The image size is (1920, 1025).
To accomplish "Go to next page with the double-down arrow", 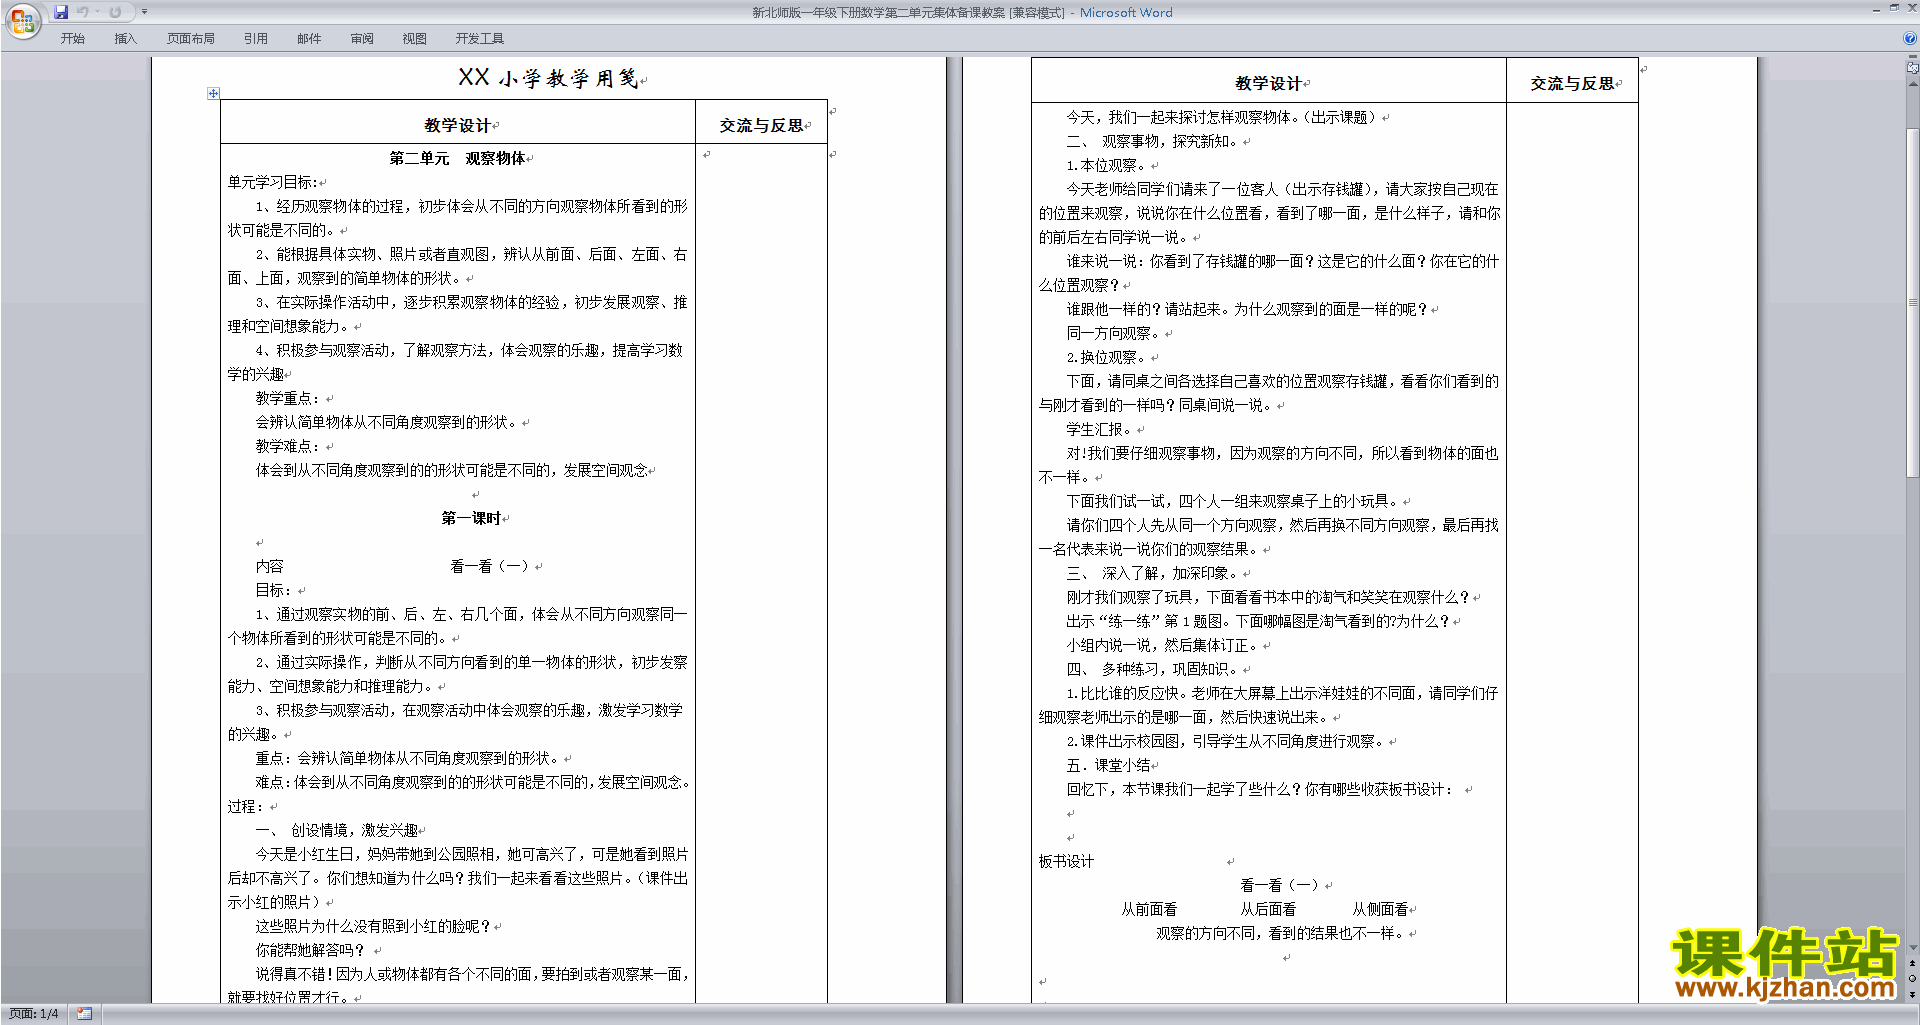I will (1913, 994).
